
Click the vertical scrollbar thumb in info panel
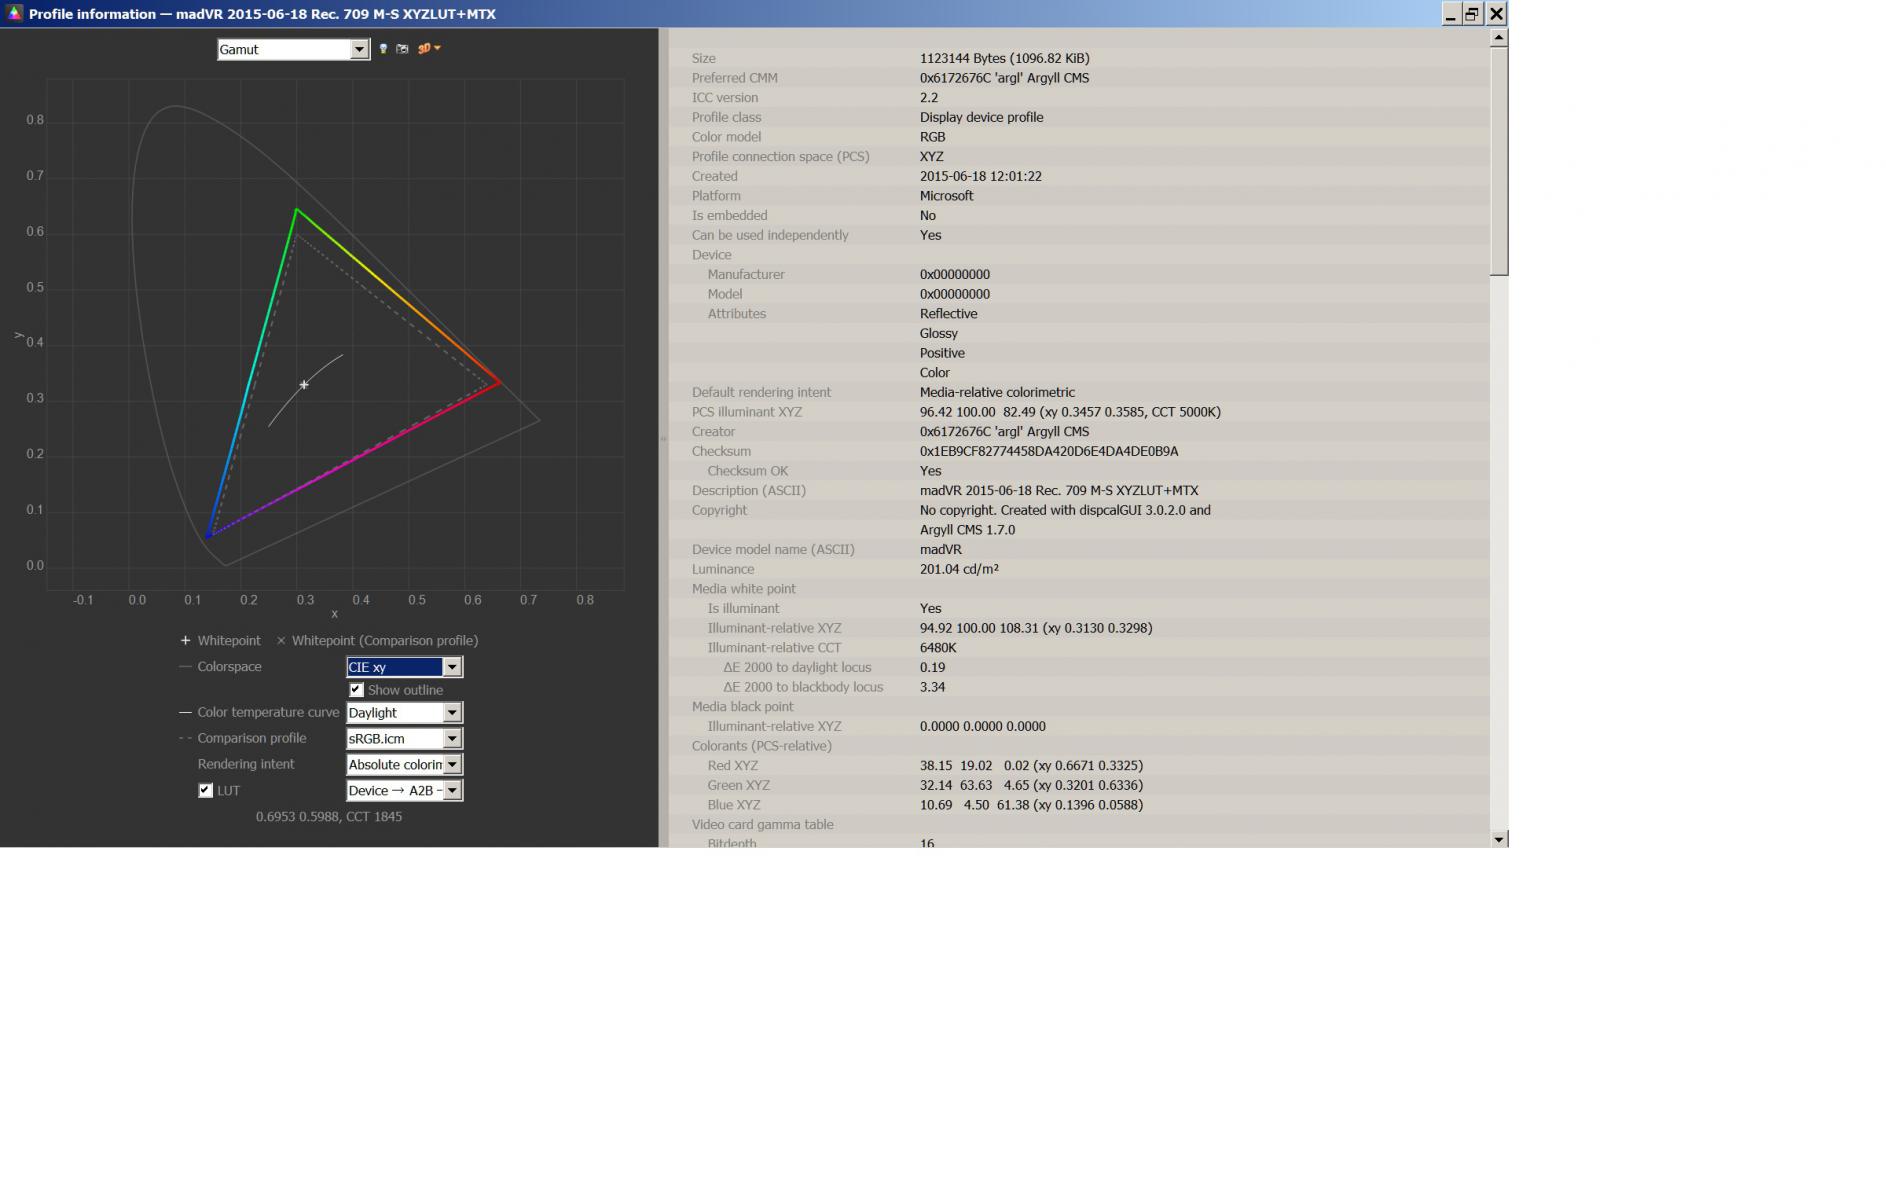click(1498, 160)
